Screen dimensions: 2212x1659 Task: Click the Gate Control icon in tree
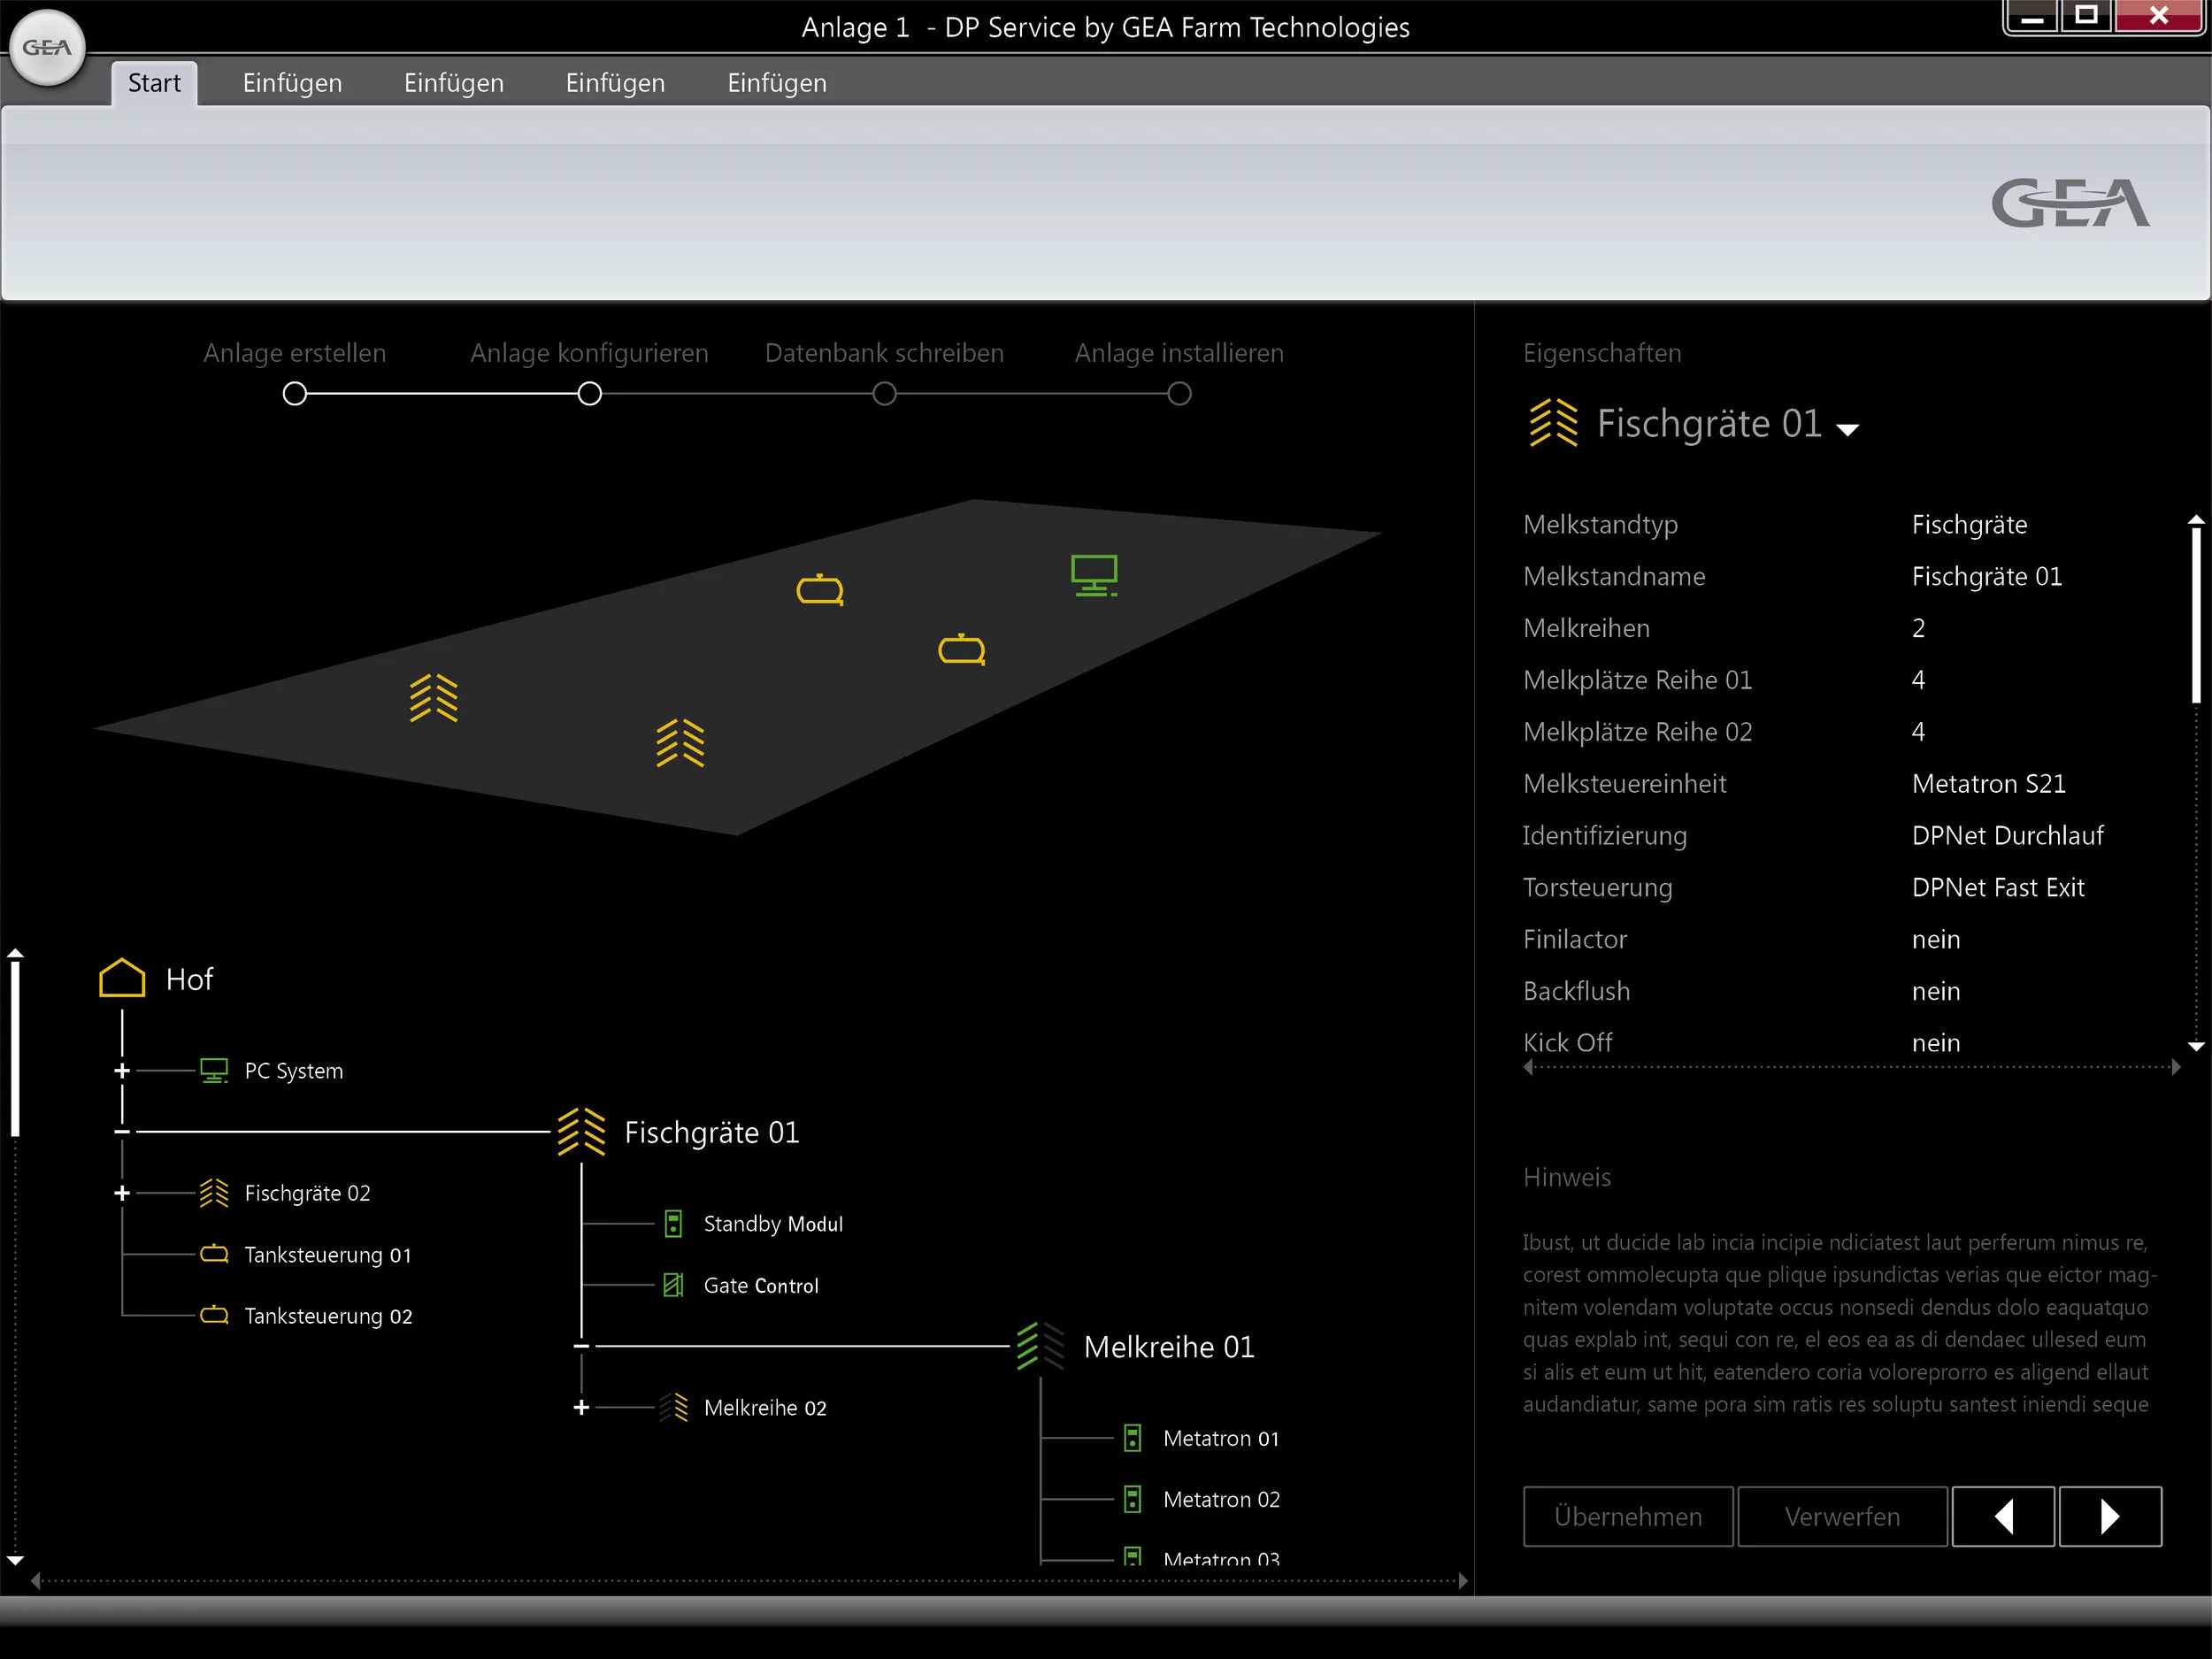pos(673,1285)
